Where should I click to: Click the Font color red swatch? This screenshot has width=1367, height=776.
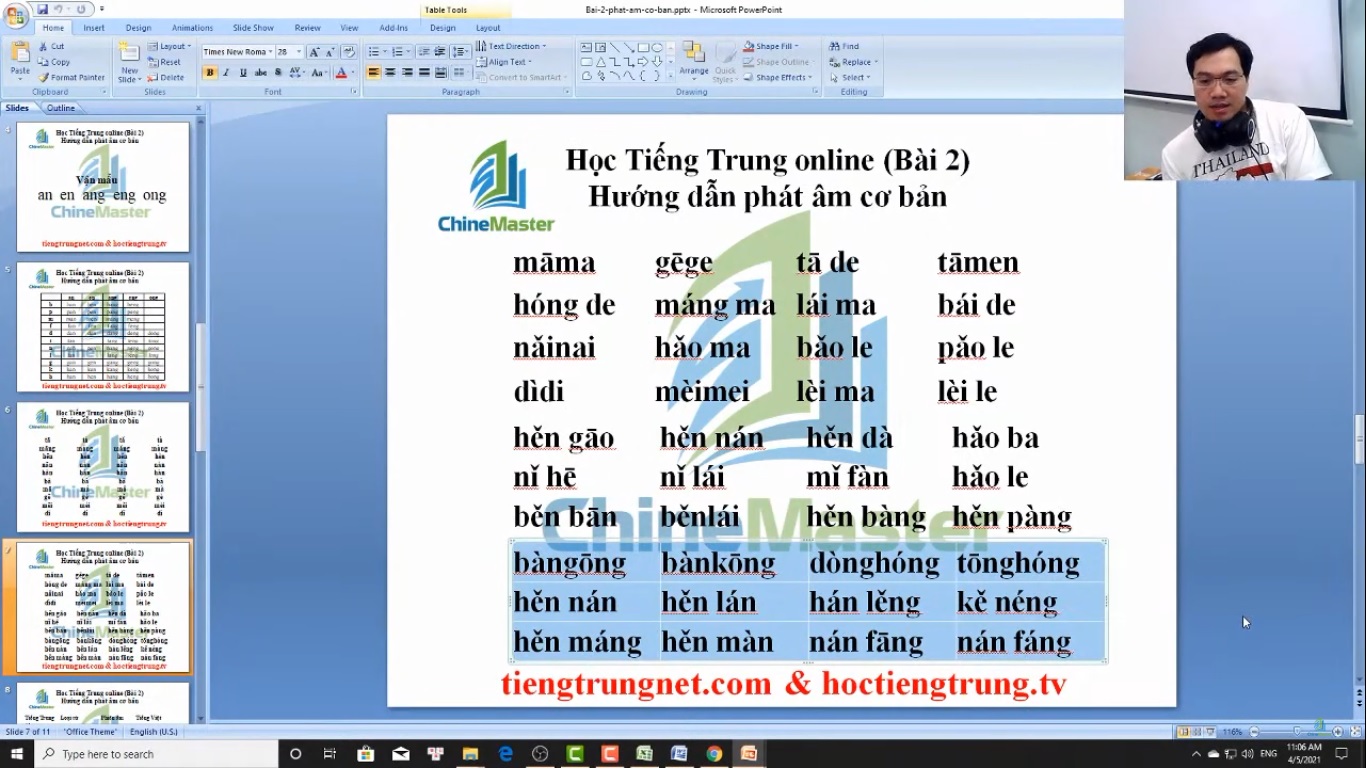coord(341,73)
